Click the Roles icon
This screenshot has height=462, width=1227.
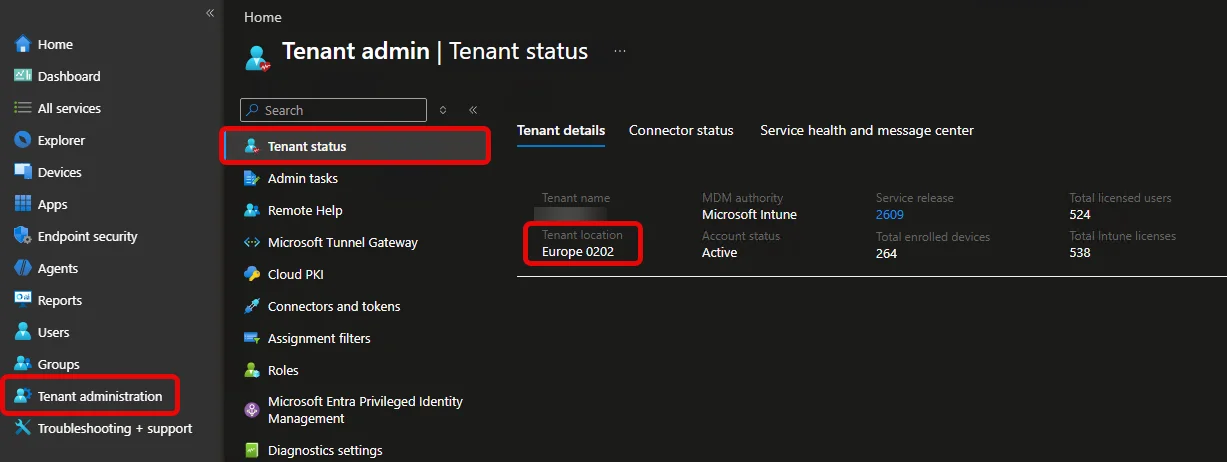(252, 370)
